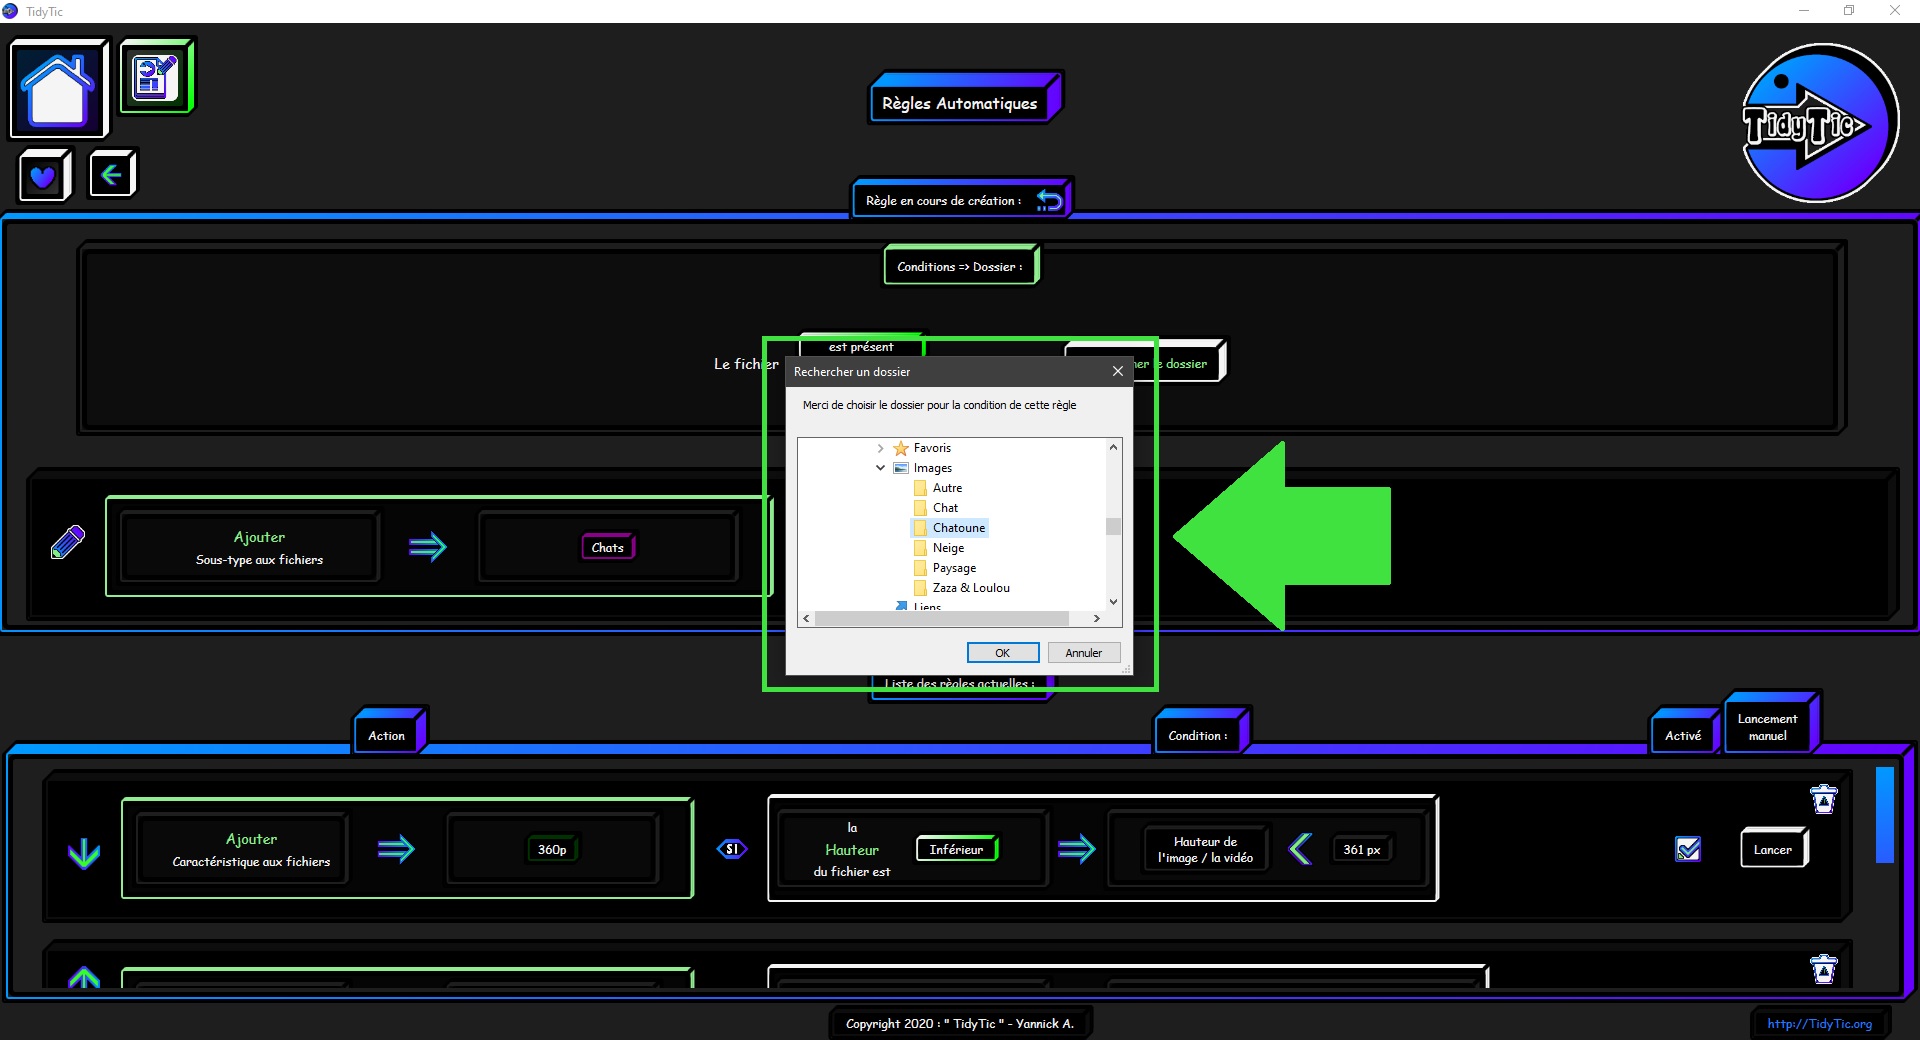Click the horizontal scrollbar right arrow

coord(1096,619)
